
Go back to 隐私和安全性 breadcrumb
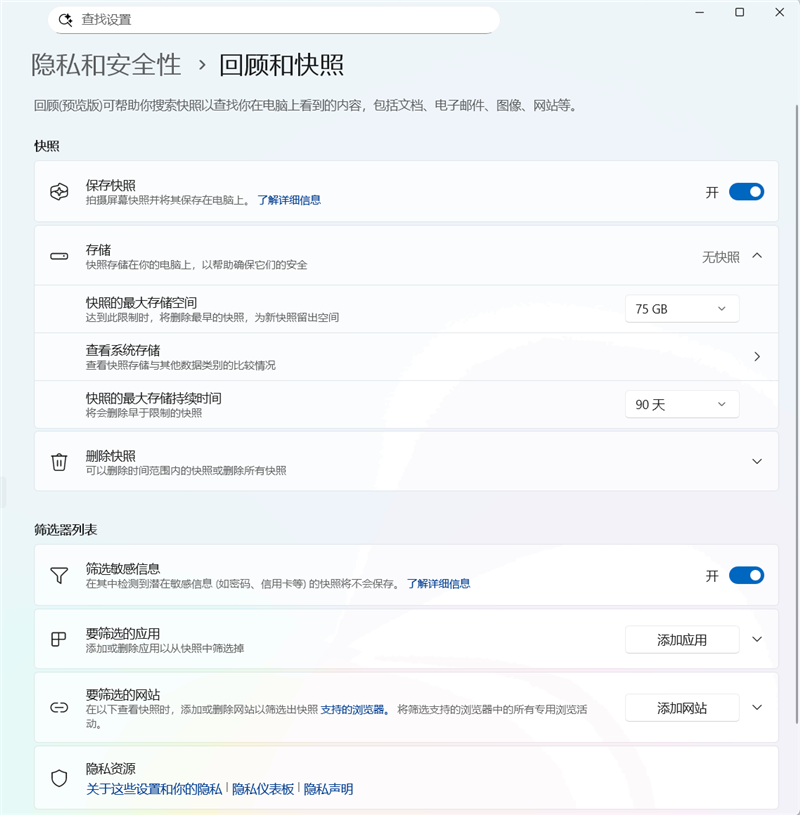[106, 65]
